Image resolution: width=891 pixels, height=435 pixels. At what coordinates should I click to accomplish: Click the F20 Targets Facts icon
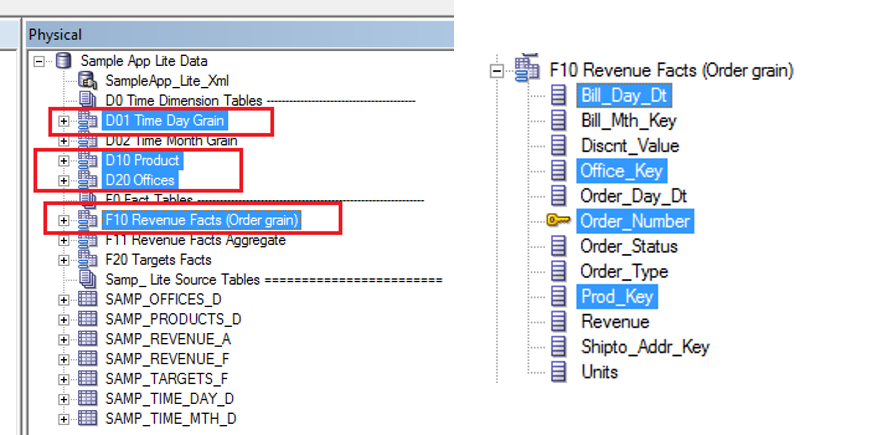pos(88,260)
